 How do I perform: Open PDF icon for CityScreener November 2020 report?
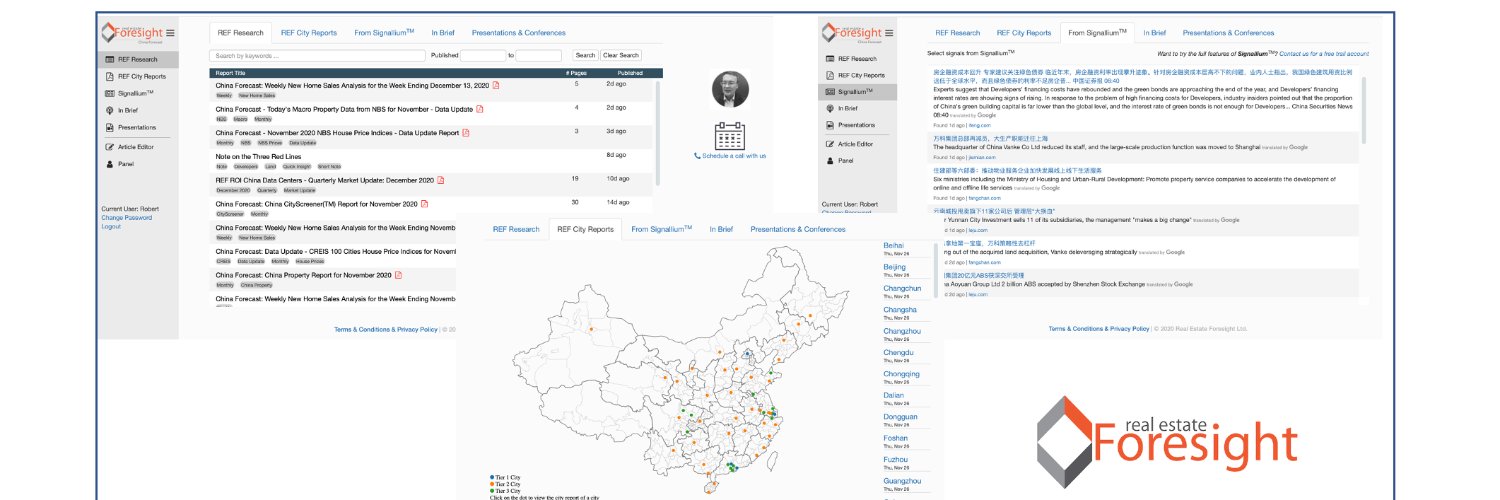425,203
